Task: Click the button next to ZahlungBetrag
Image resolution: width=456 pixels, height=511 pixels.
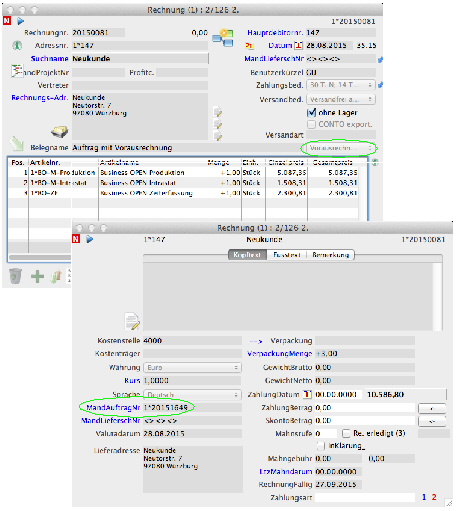Action: [432, 408]
